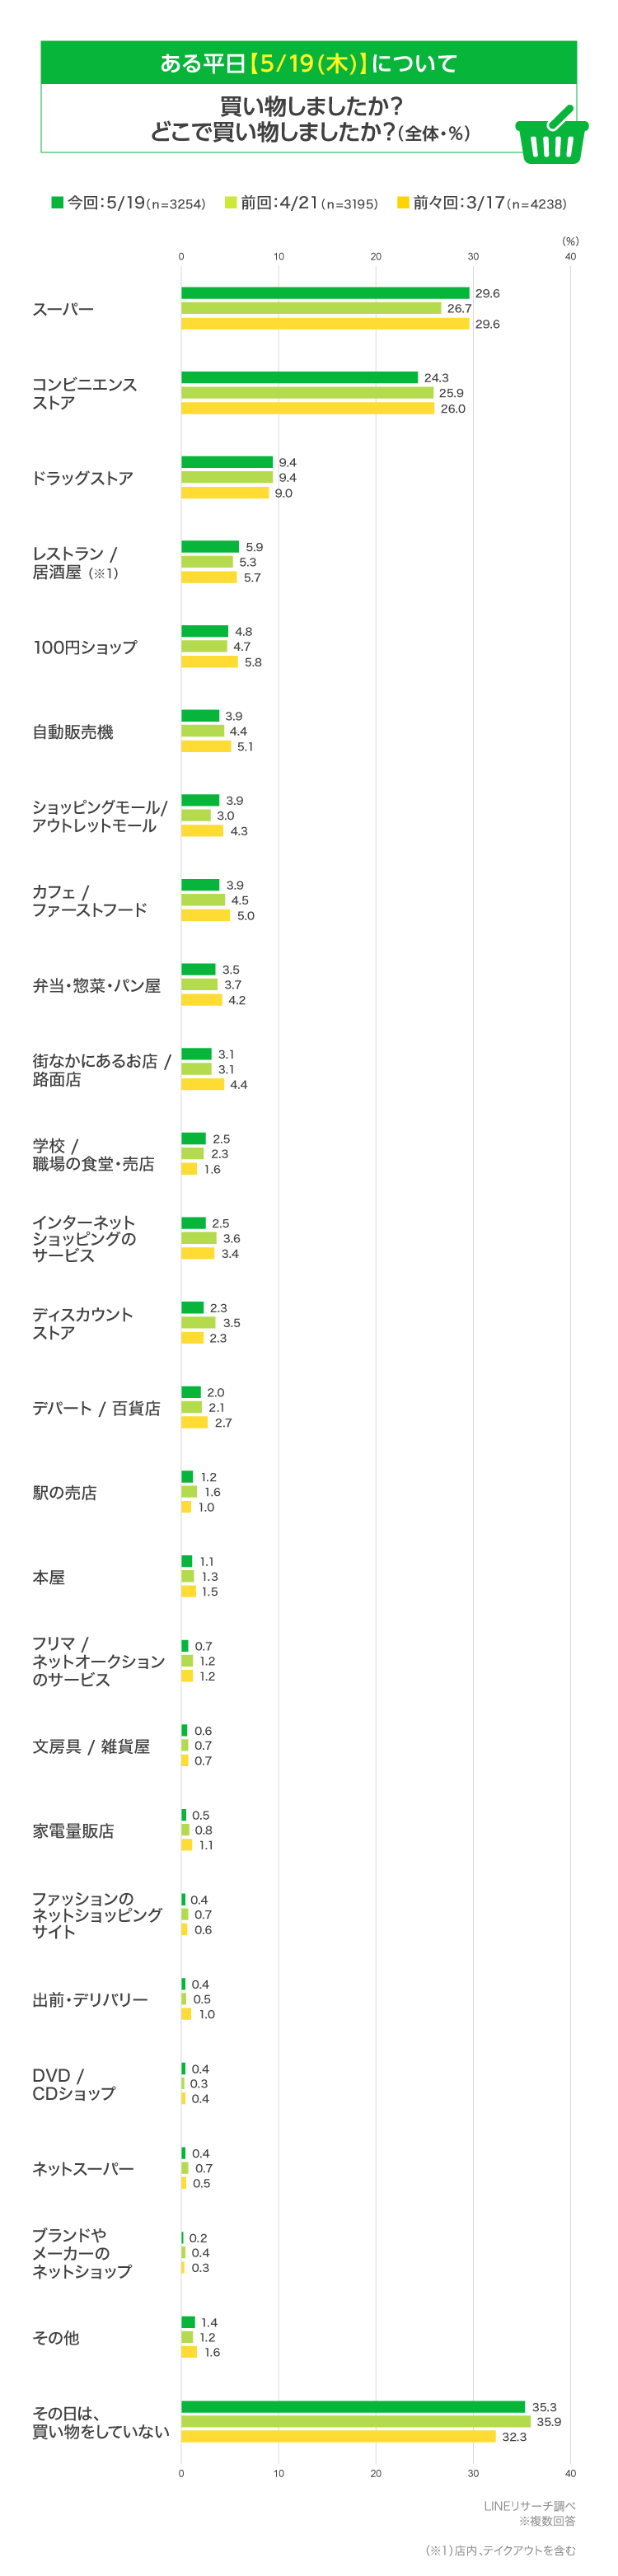Click the デパート / 百貨店 label
The height and width of the screenshot is (2576, 618).
(96, 1408)
